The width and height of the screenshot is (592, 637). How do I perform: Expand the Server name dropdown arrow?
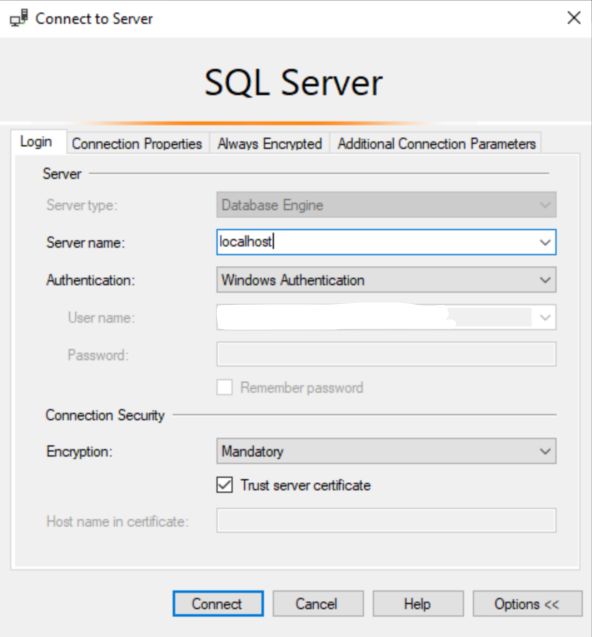[x=545, y=243]
